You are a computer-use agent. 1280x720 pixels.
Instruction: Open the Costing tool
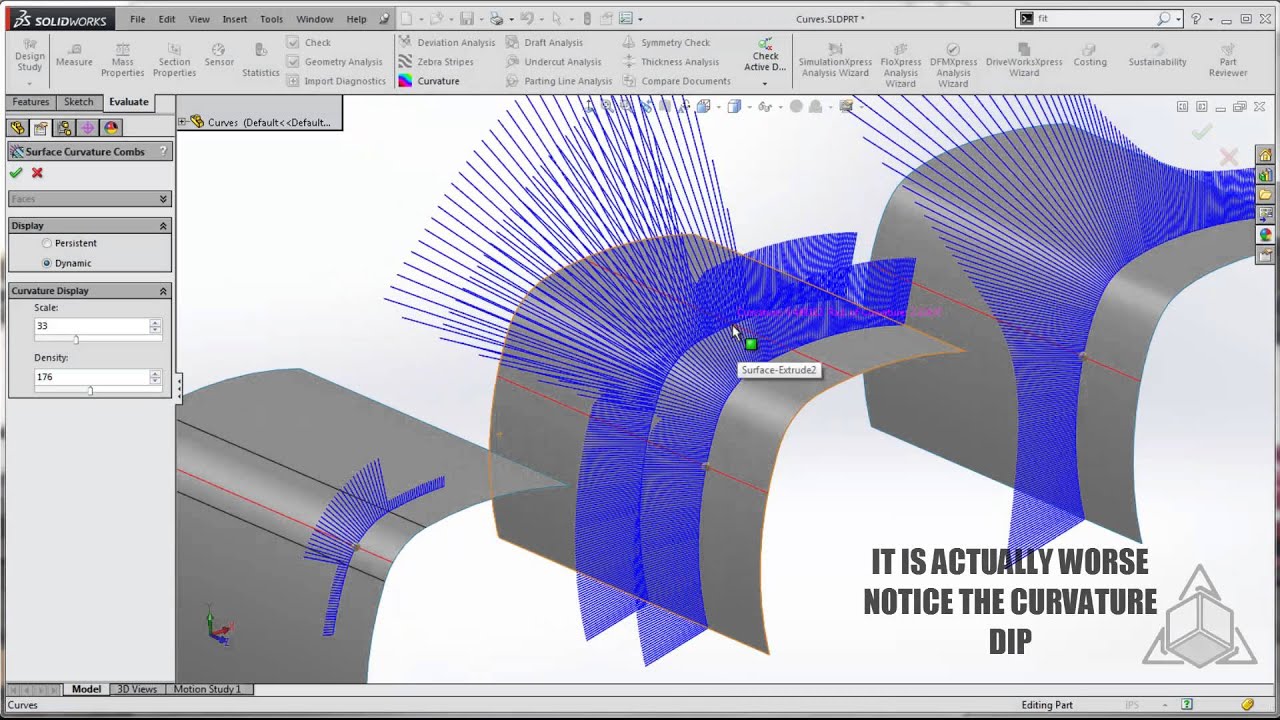[1090, 56]
